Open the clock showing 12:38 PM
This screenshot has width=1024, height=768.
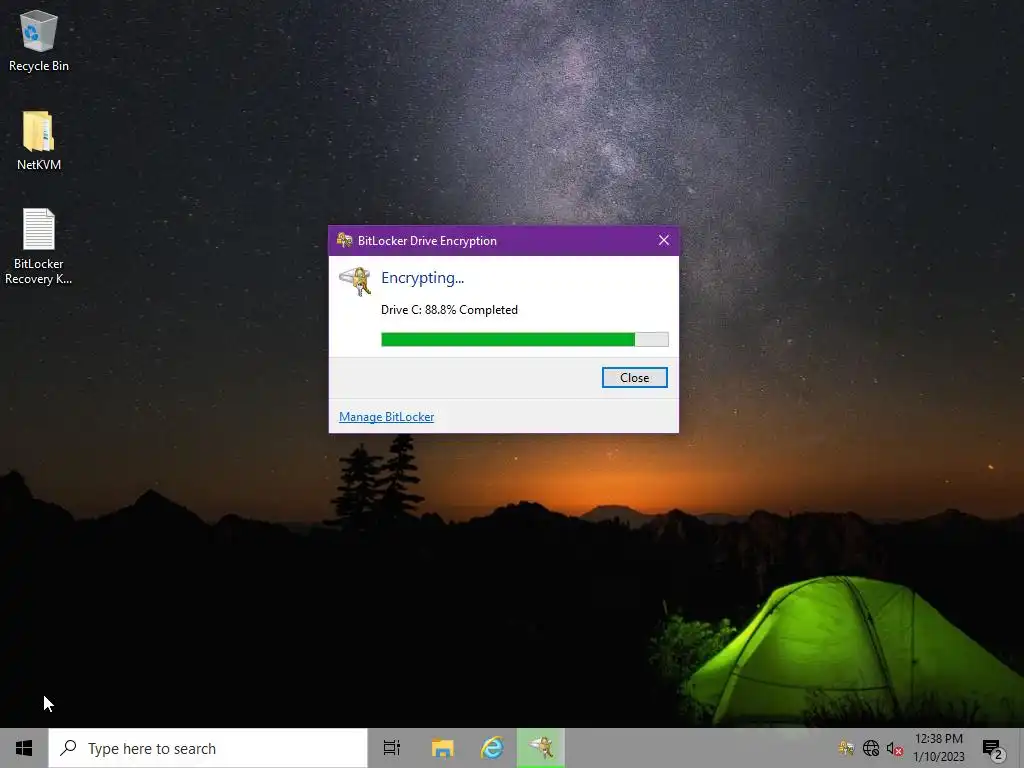point(938,748)
